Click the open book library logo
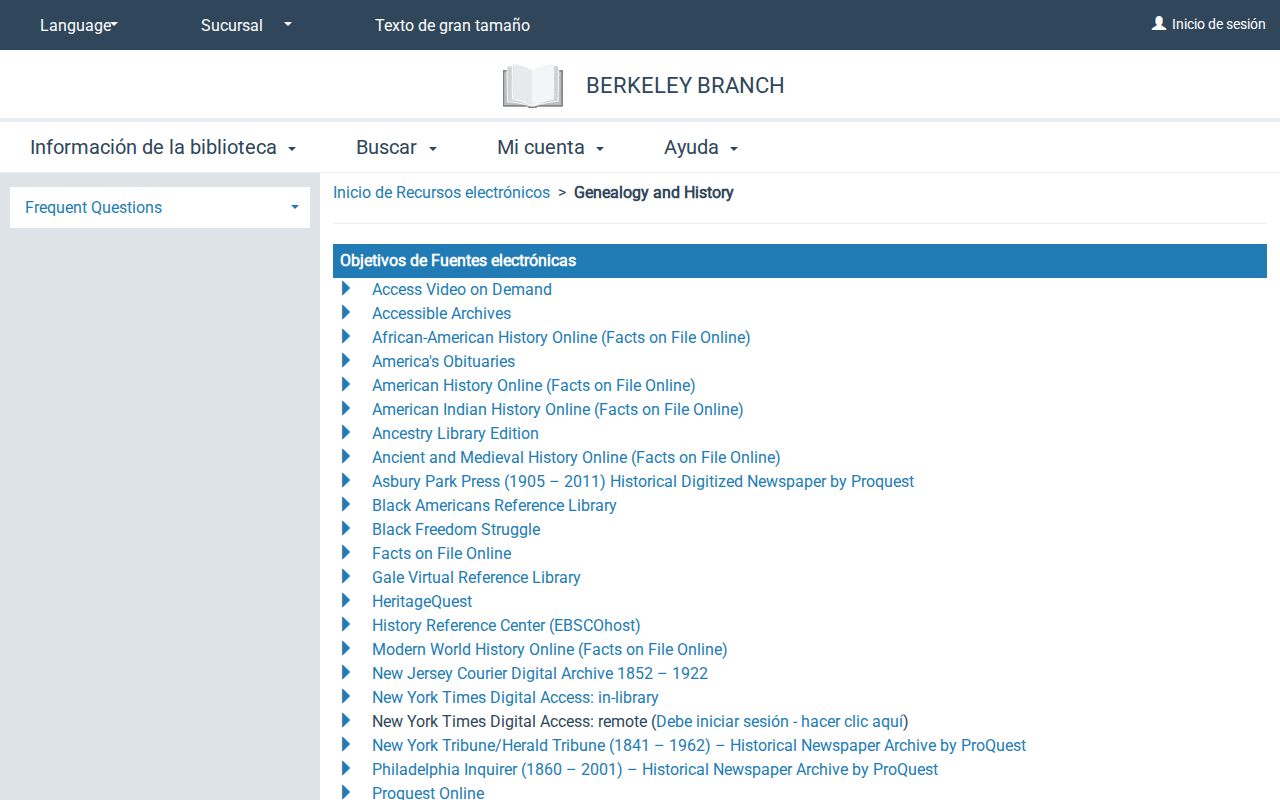1280x800 pixels. tap(533, 86)
